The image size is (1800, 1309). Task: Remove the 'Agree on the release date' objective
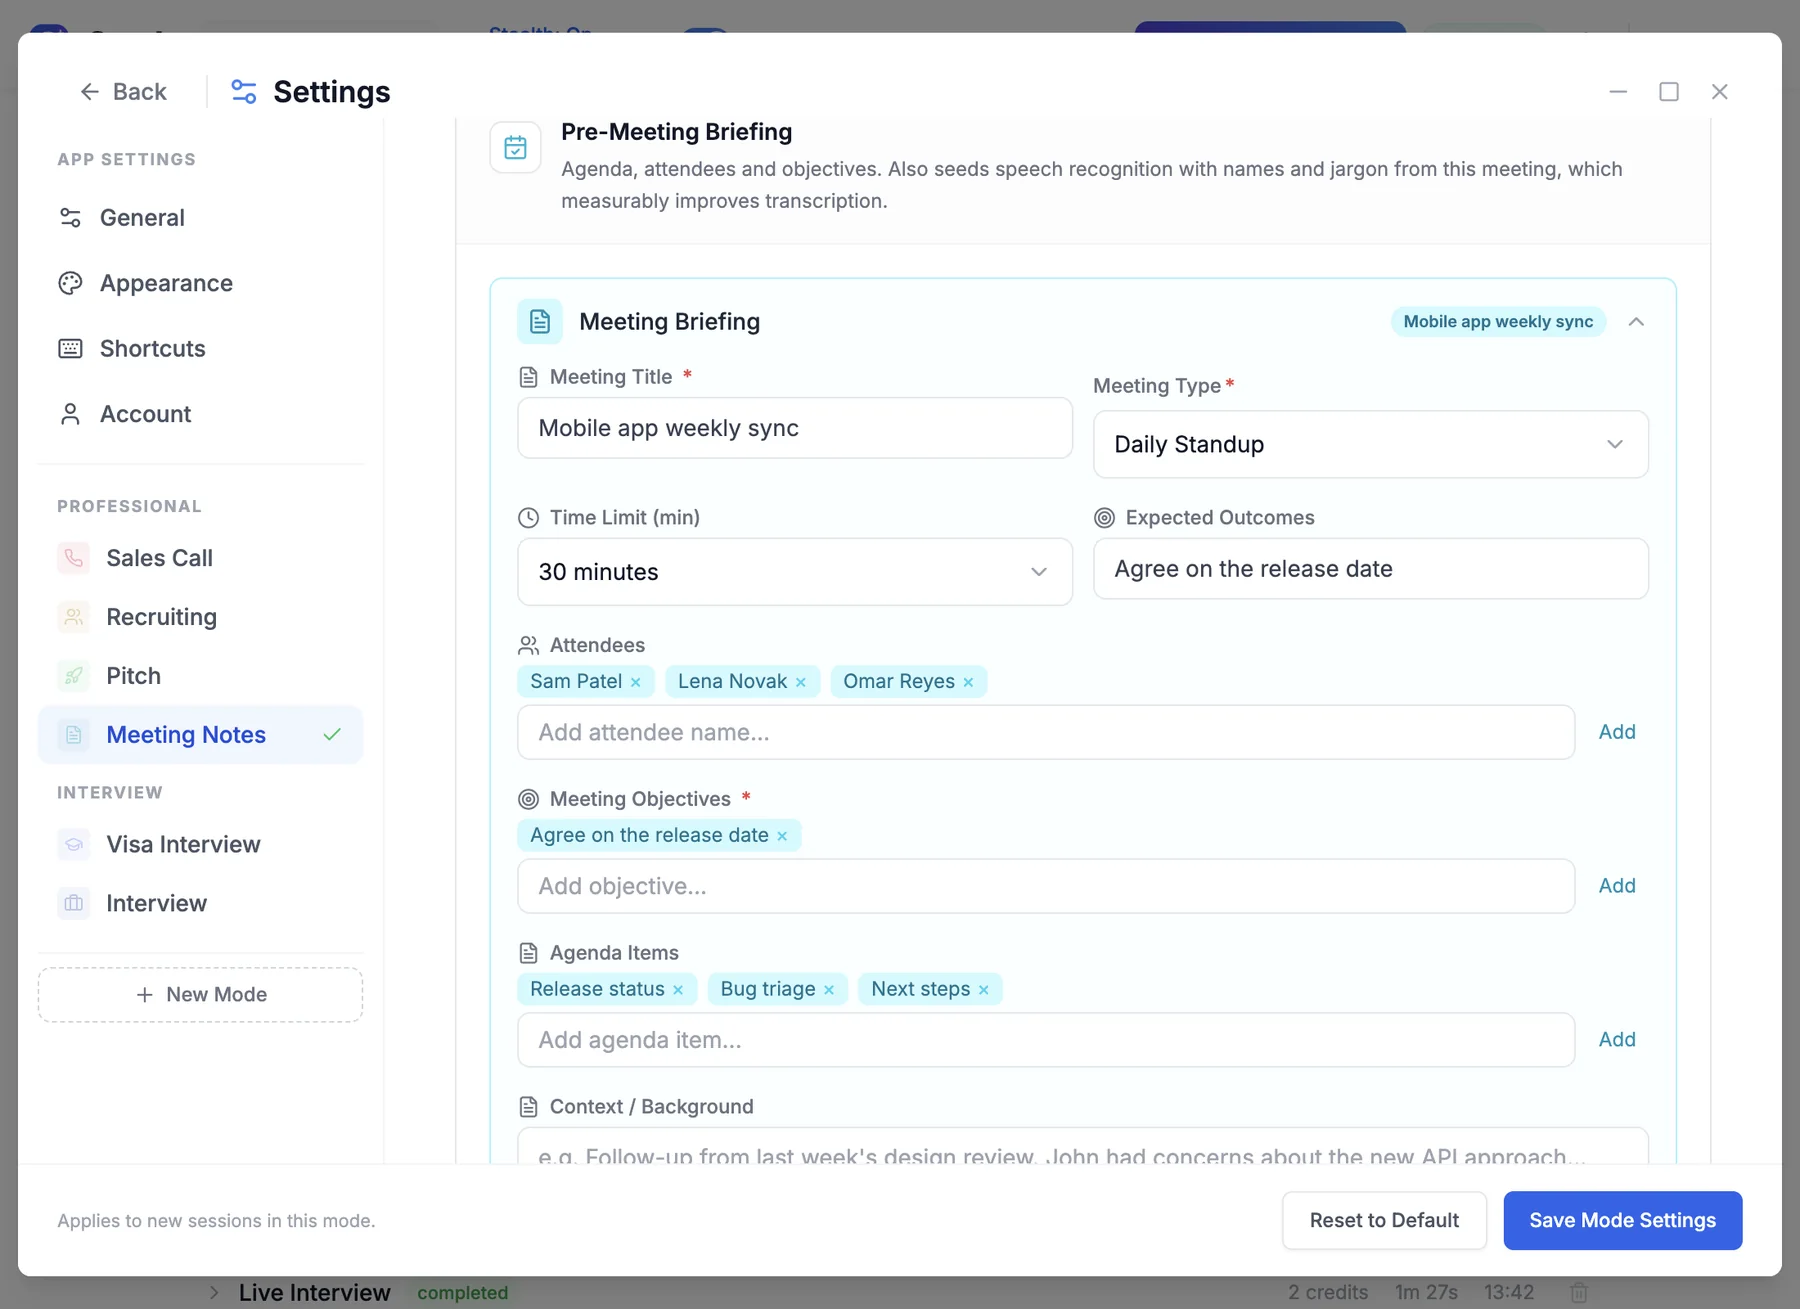pyautogui.click(x=782, y=836)
